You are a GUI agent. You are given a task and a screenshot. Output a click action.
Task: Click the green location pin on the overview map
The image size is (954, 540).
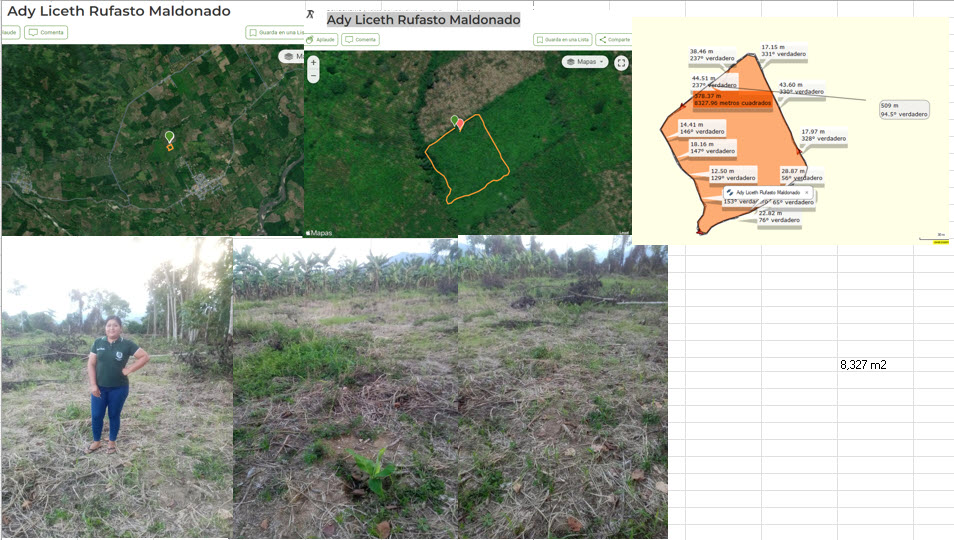[x=169, y=136]
